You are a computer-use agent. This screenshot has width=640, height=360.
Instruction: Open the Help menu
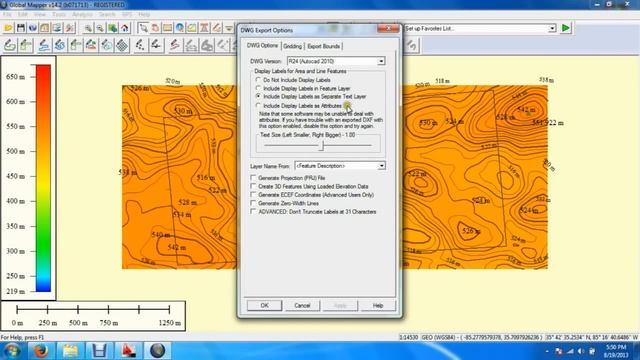click(144, 14)
